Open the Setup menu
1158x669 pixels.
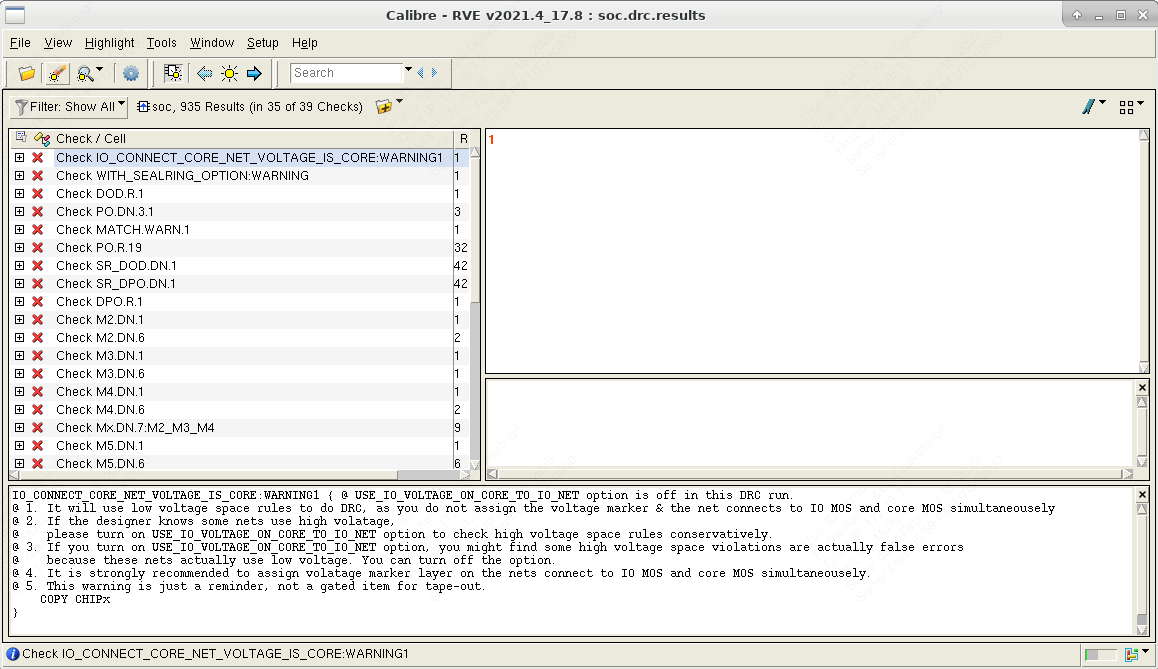[x=262, y=43]
